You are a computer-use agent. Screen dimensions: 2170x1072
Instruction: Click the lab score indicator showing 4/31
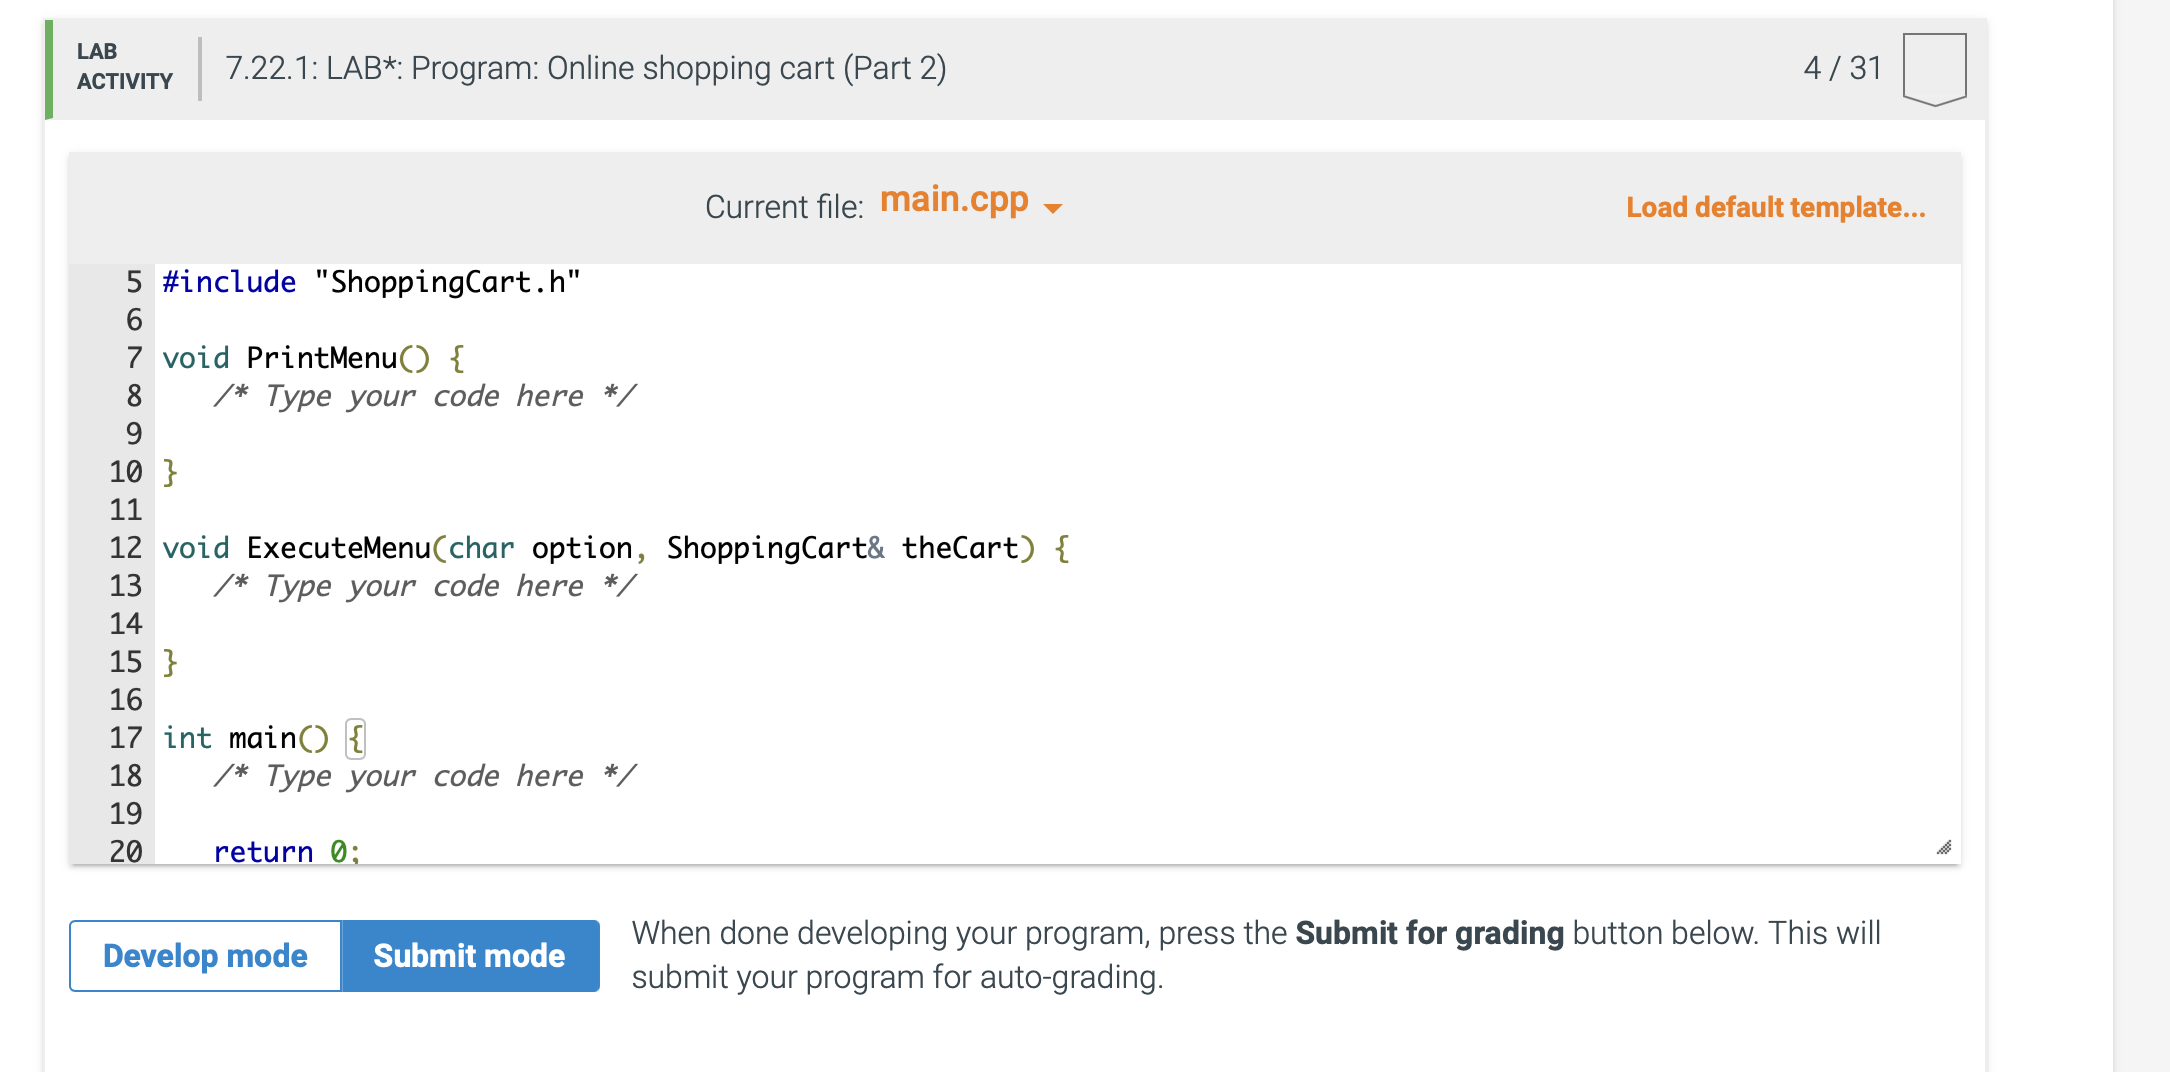click(x=1841, y=68)
